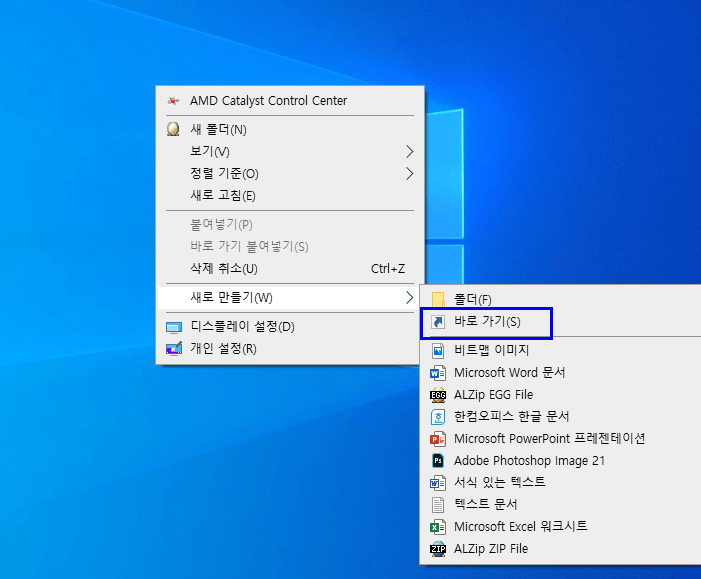Viewport: 701px width, 579px height.
Task: Open 디스플레이 설정(D) entry
Action: point(290,326)
